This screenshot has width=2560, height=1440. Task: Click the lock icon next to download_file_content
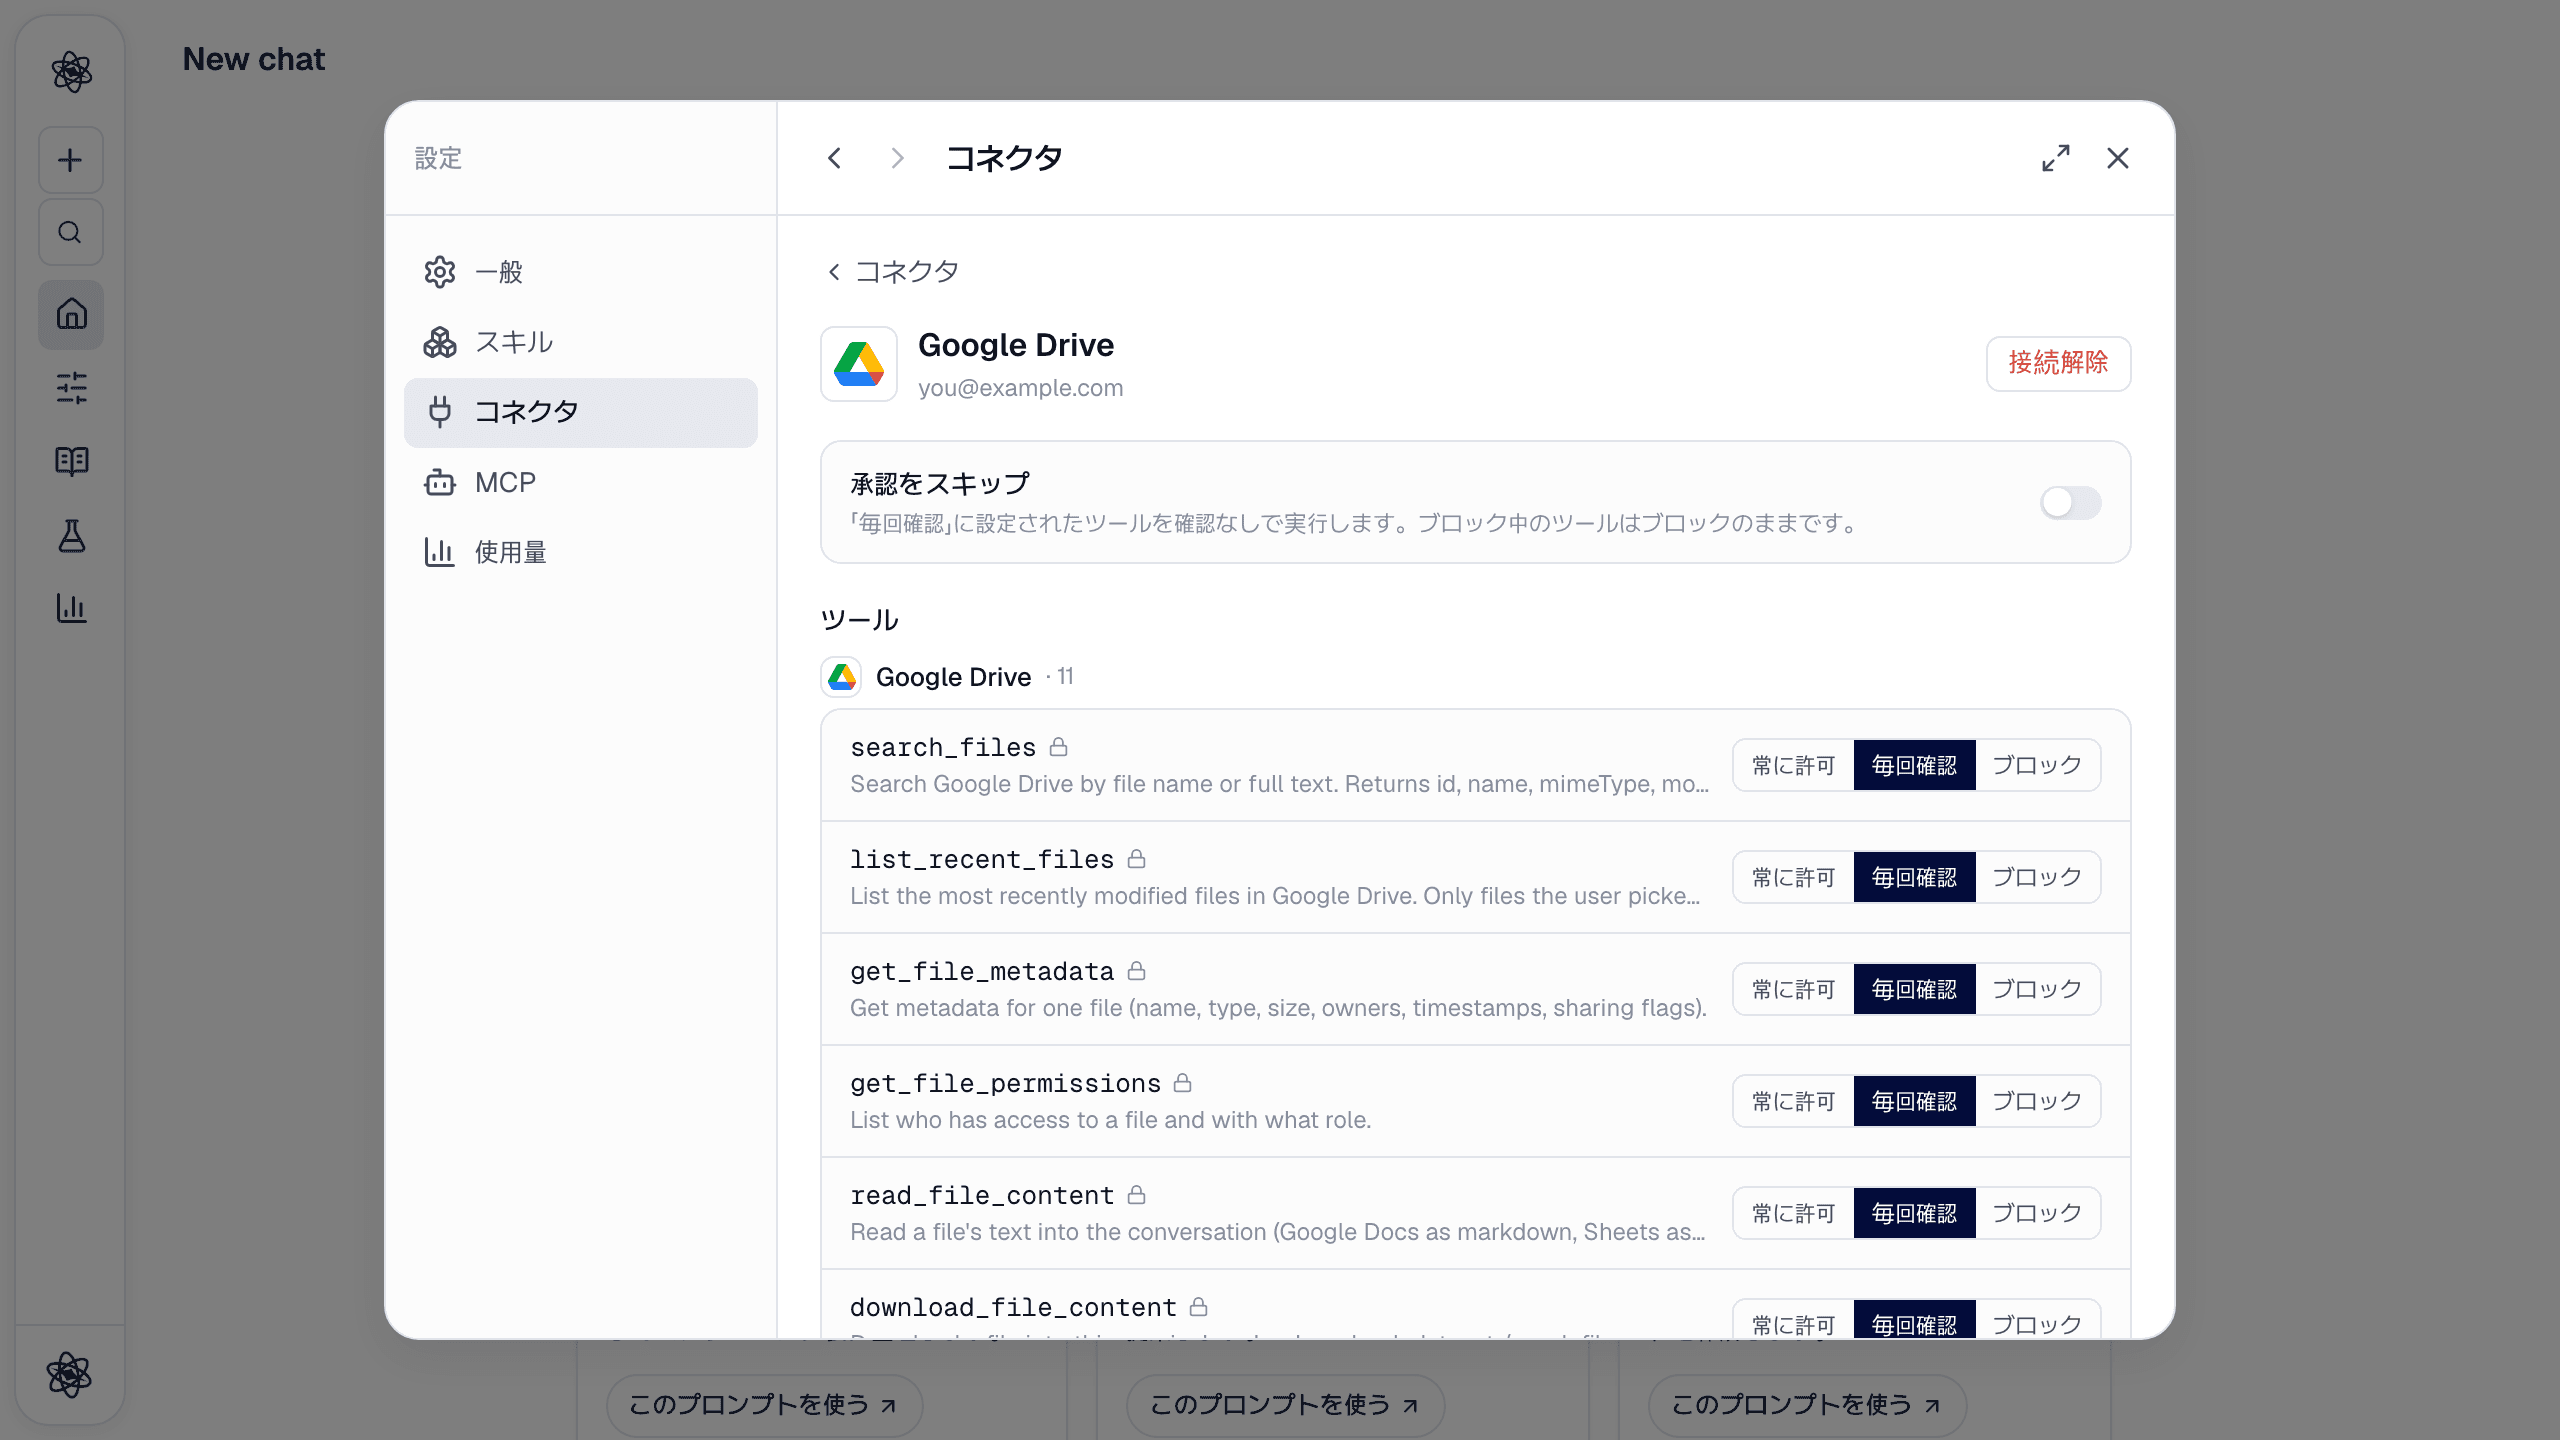1199,1307
